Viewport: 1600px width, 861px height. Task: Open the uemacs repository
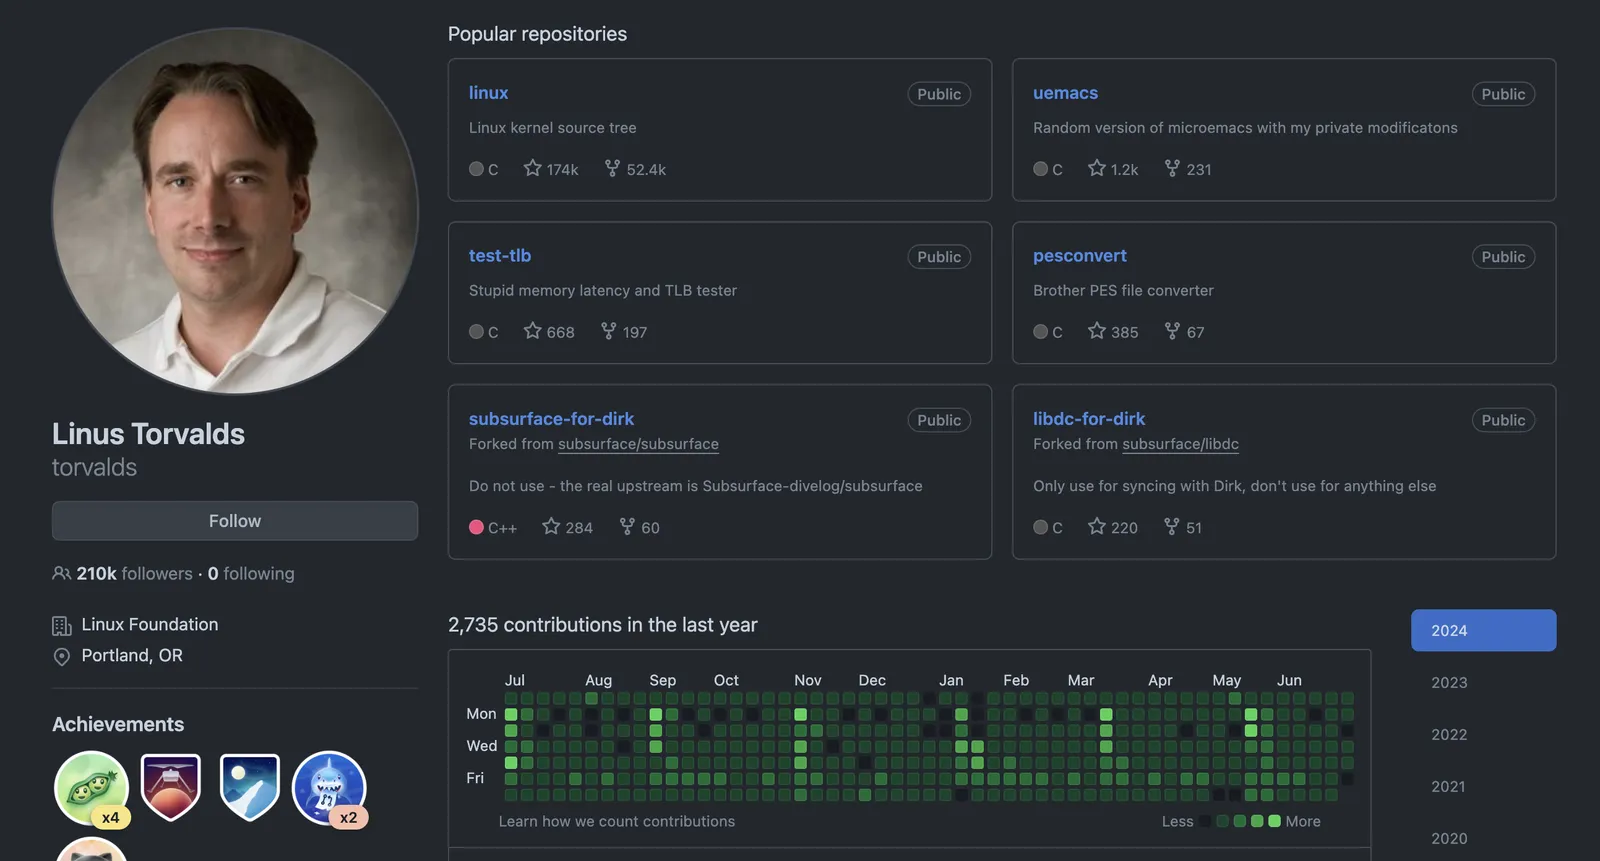pyautogui.click(x=1065, y=93)
